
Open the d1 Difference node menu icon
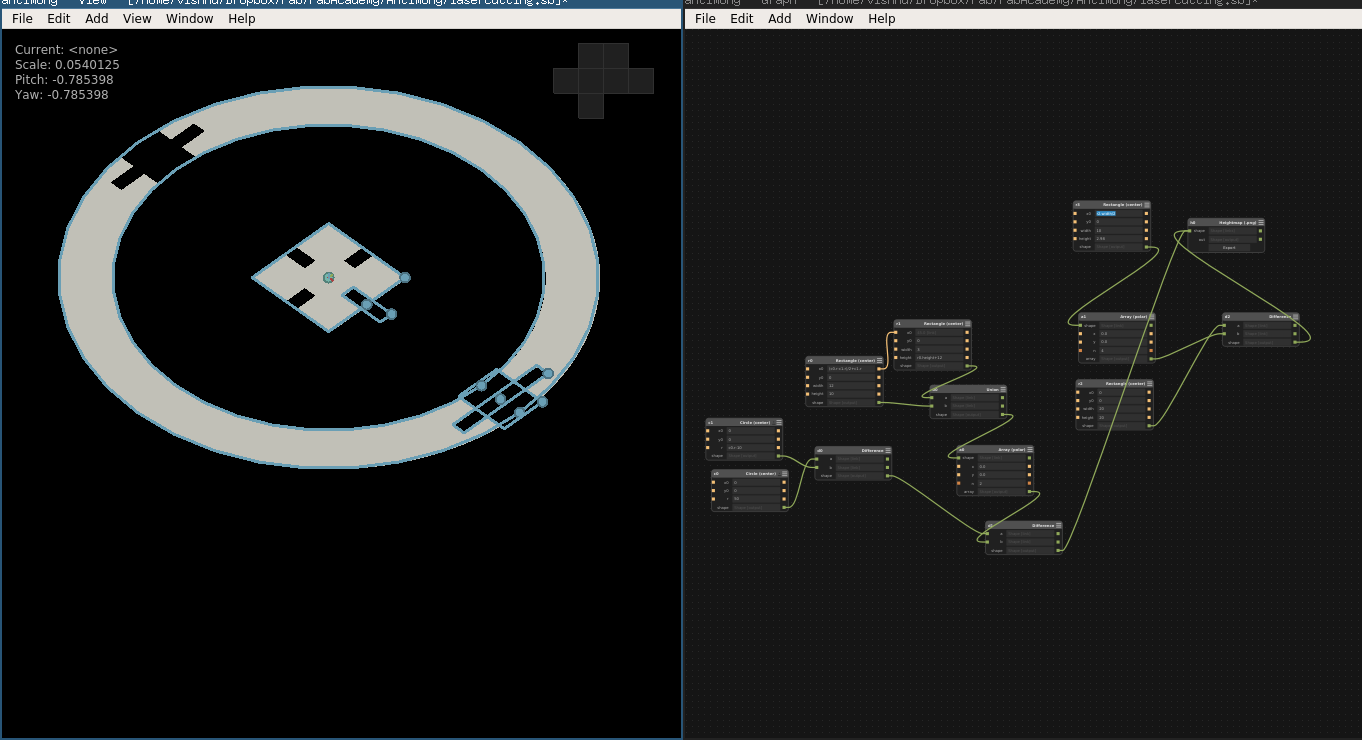pos(1058,525)
